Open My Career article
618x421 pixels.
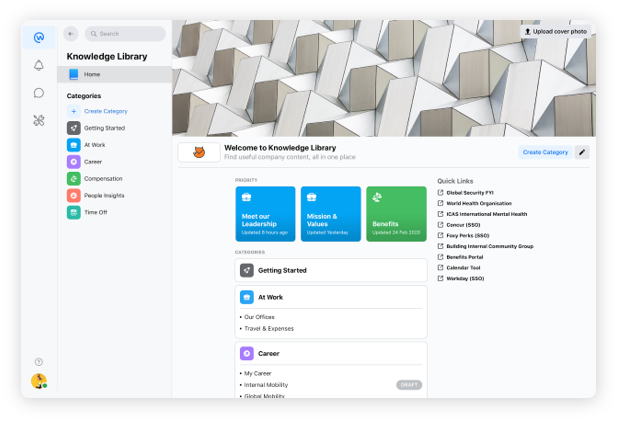pyautogui.click(x=258, y=373)
